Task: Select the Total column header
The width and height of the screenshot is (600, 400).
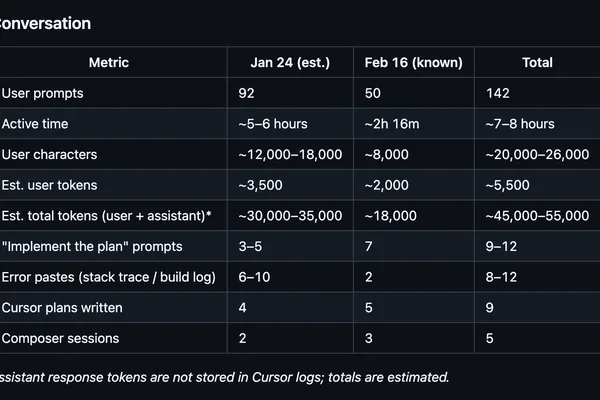Action: coord(537,62)
